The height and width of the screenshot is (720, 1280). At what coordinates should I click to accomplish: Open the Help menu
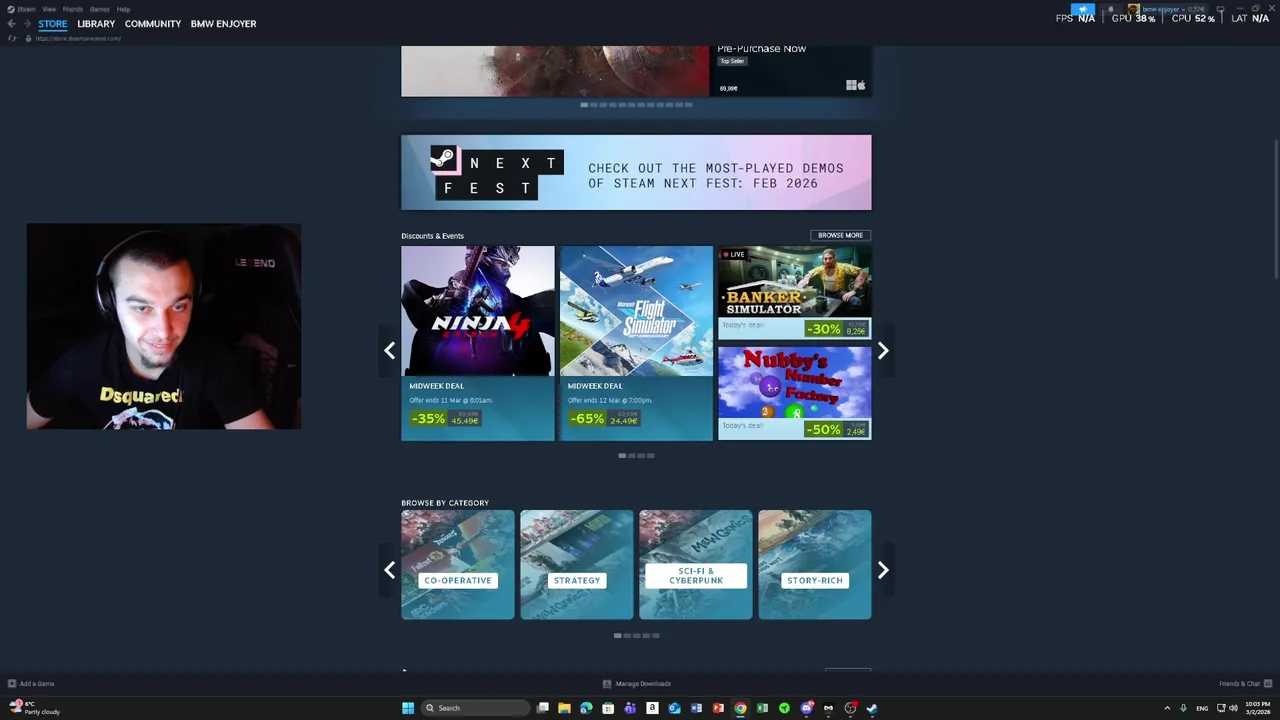(x=123, y=9)
